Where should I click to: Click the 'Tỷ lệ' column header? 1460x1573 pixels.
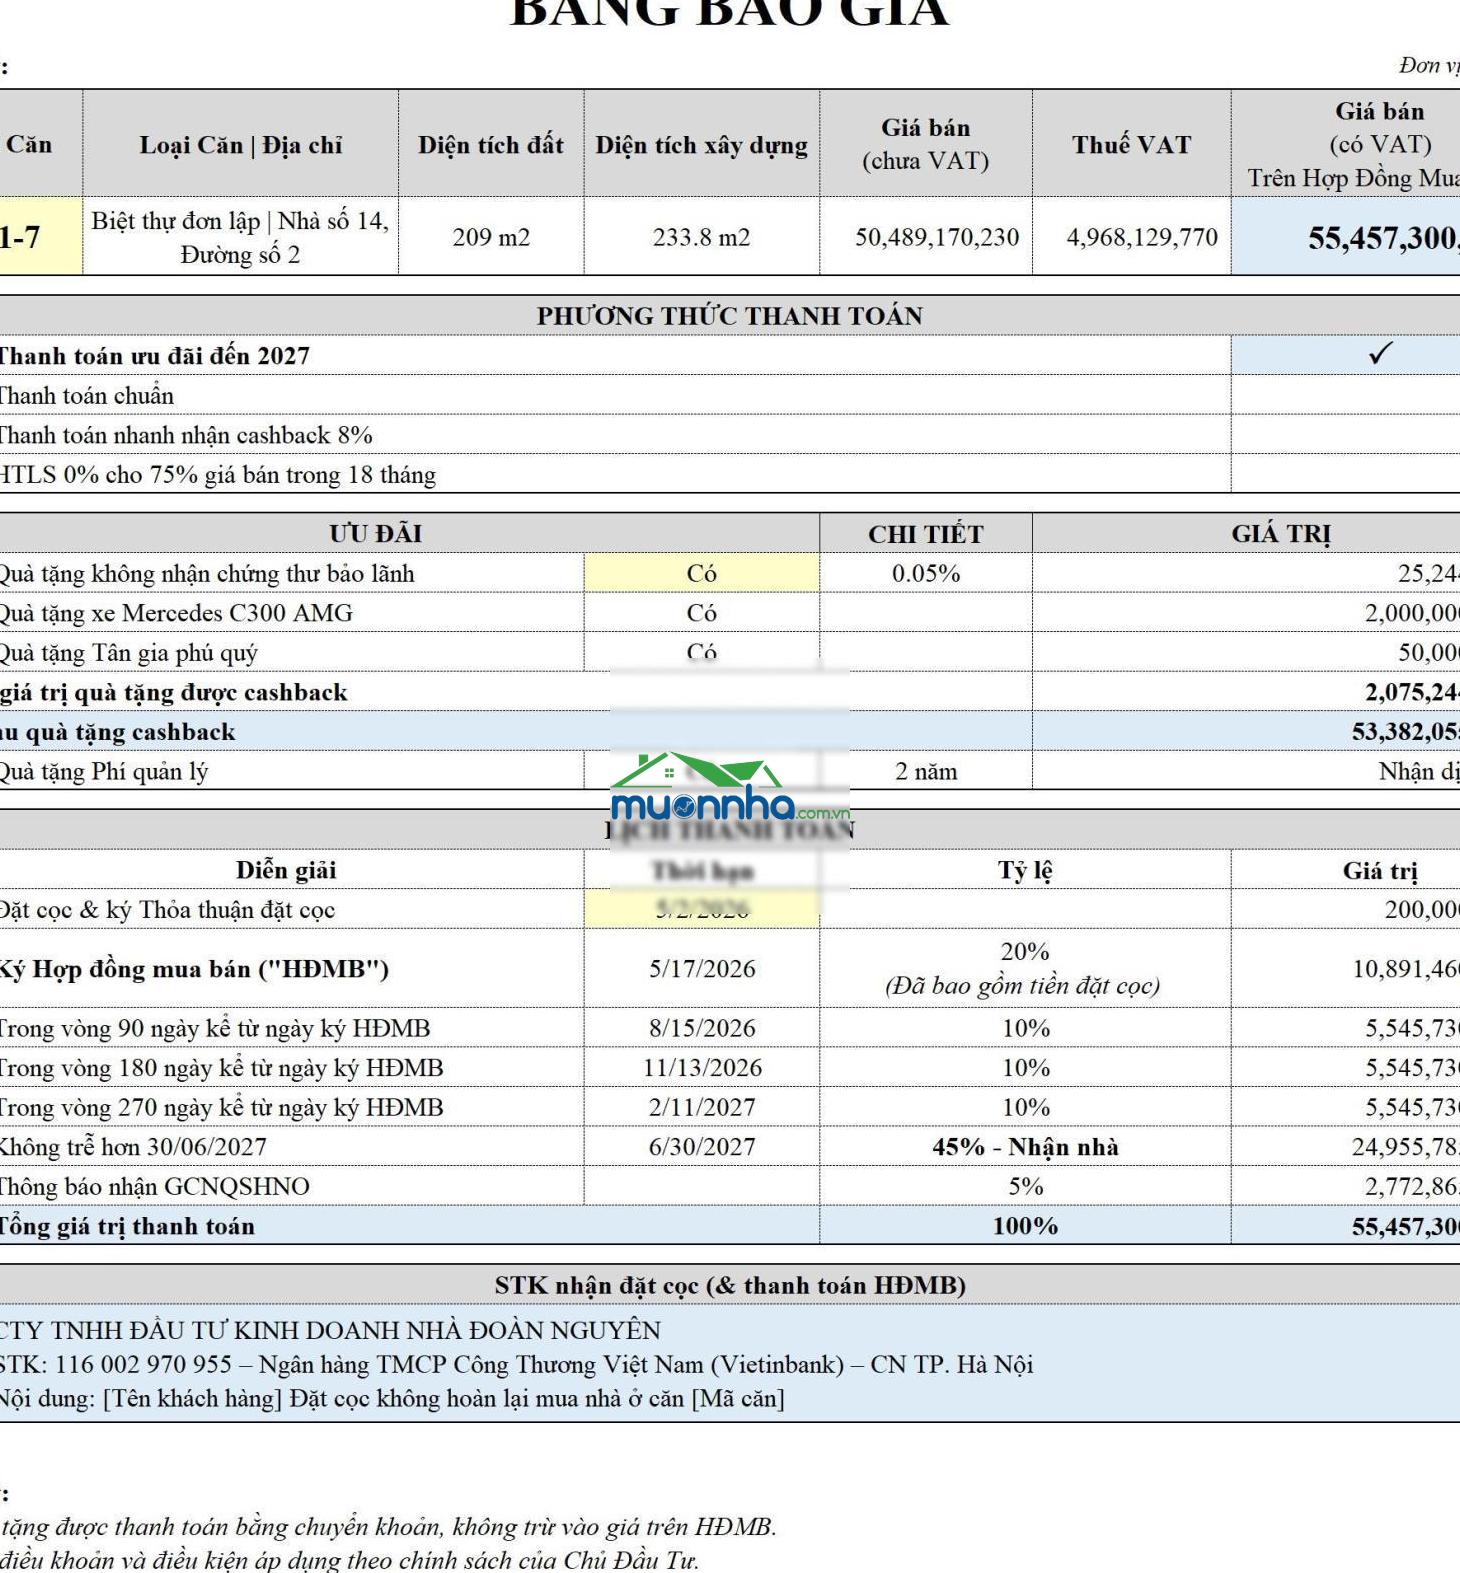(x=1026, y=870)
